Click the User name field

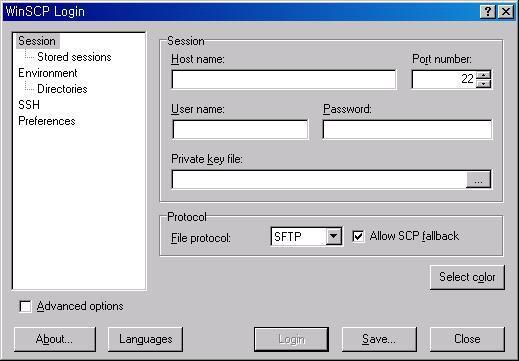click(x=240, y=129)
